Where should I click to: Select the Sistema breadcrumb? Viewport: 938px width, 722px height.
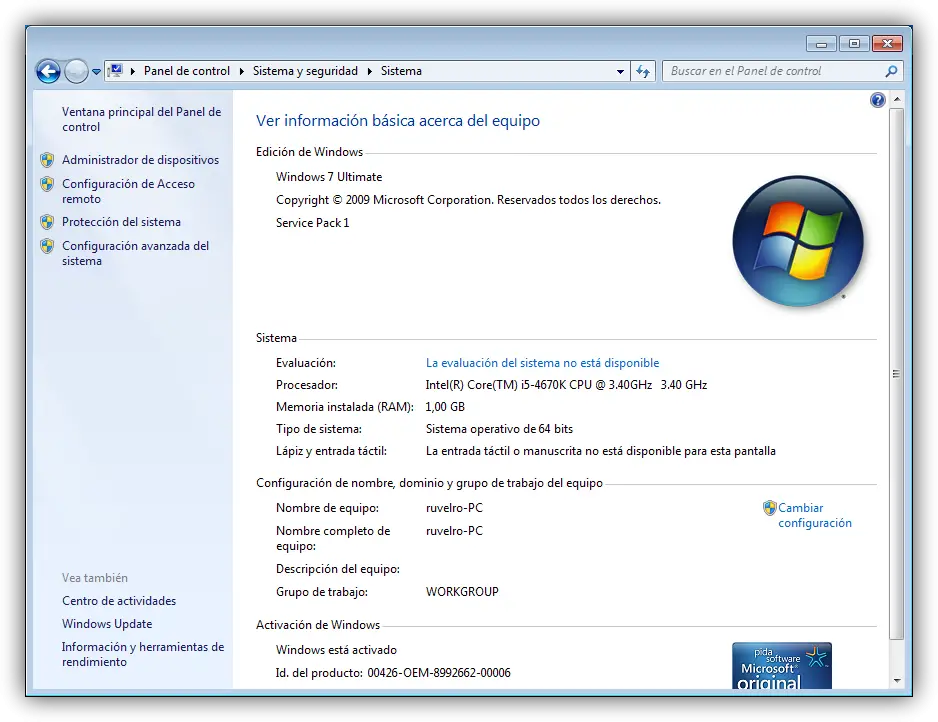(401, 71)
